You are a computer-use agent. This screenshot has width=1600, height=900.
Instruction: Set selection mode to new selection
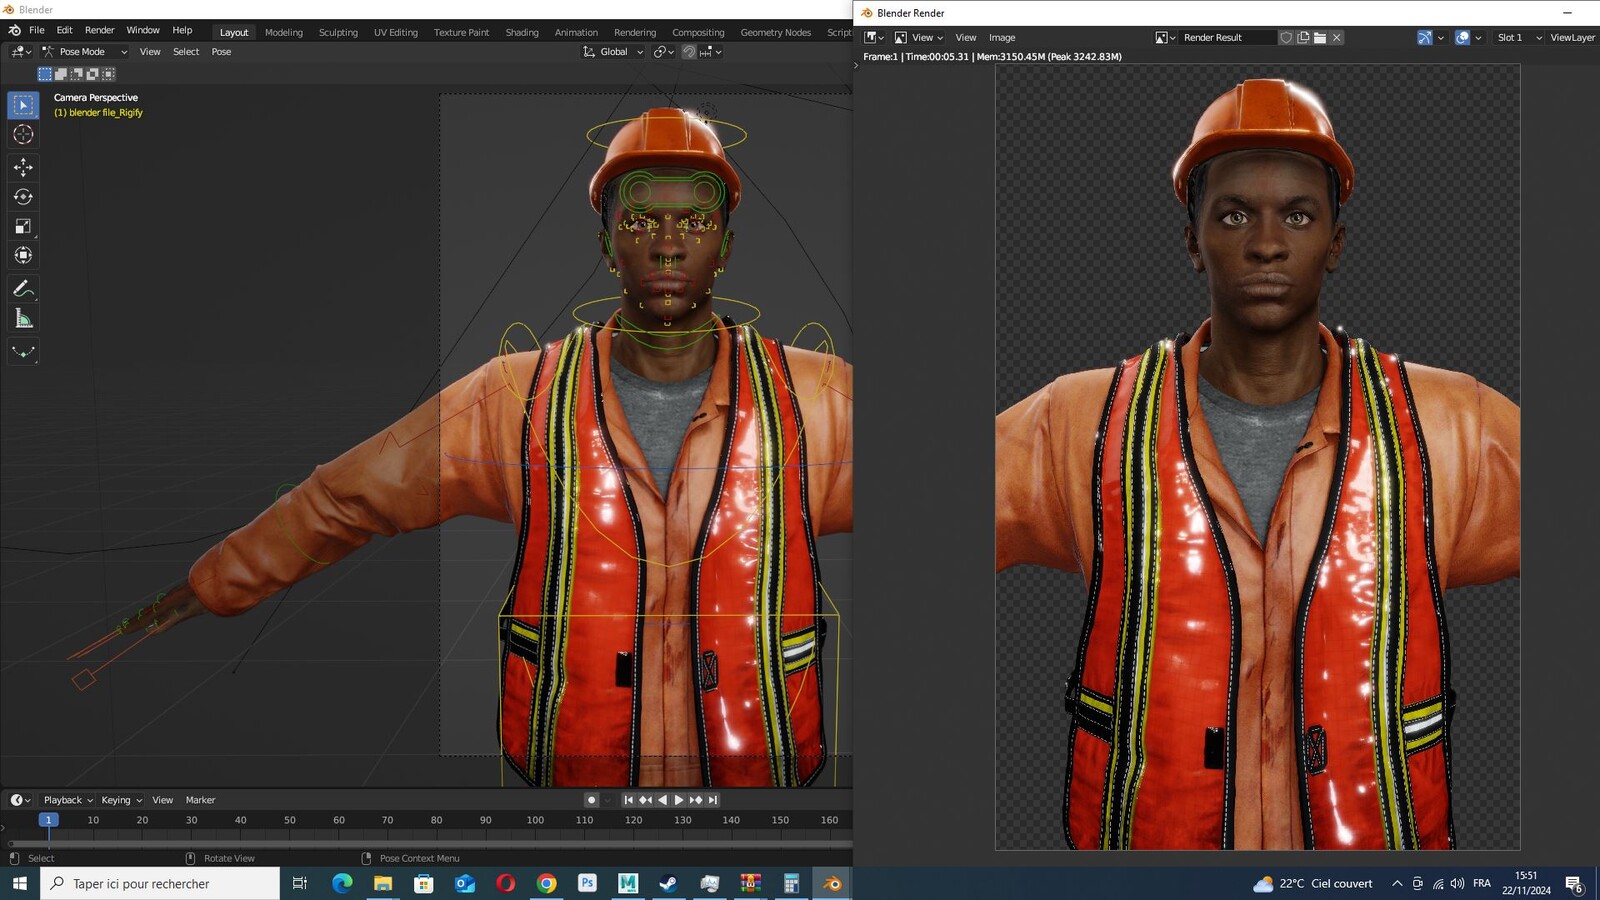point(45,74)
